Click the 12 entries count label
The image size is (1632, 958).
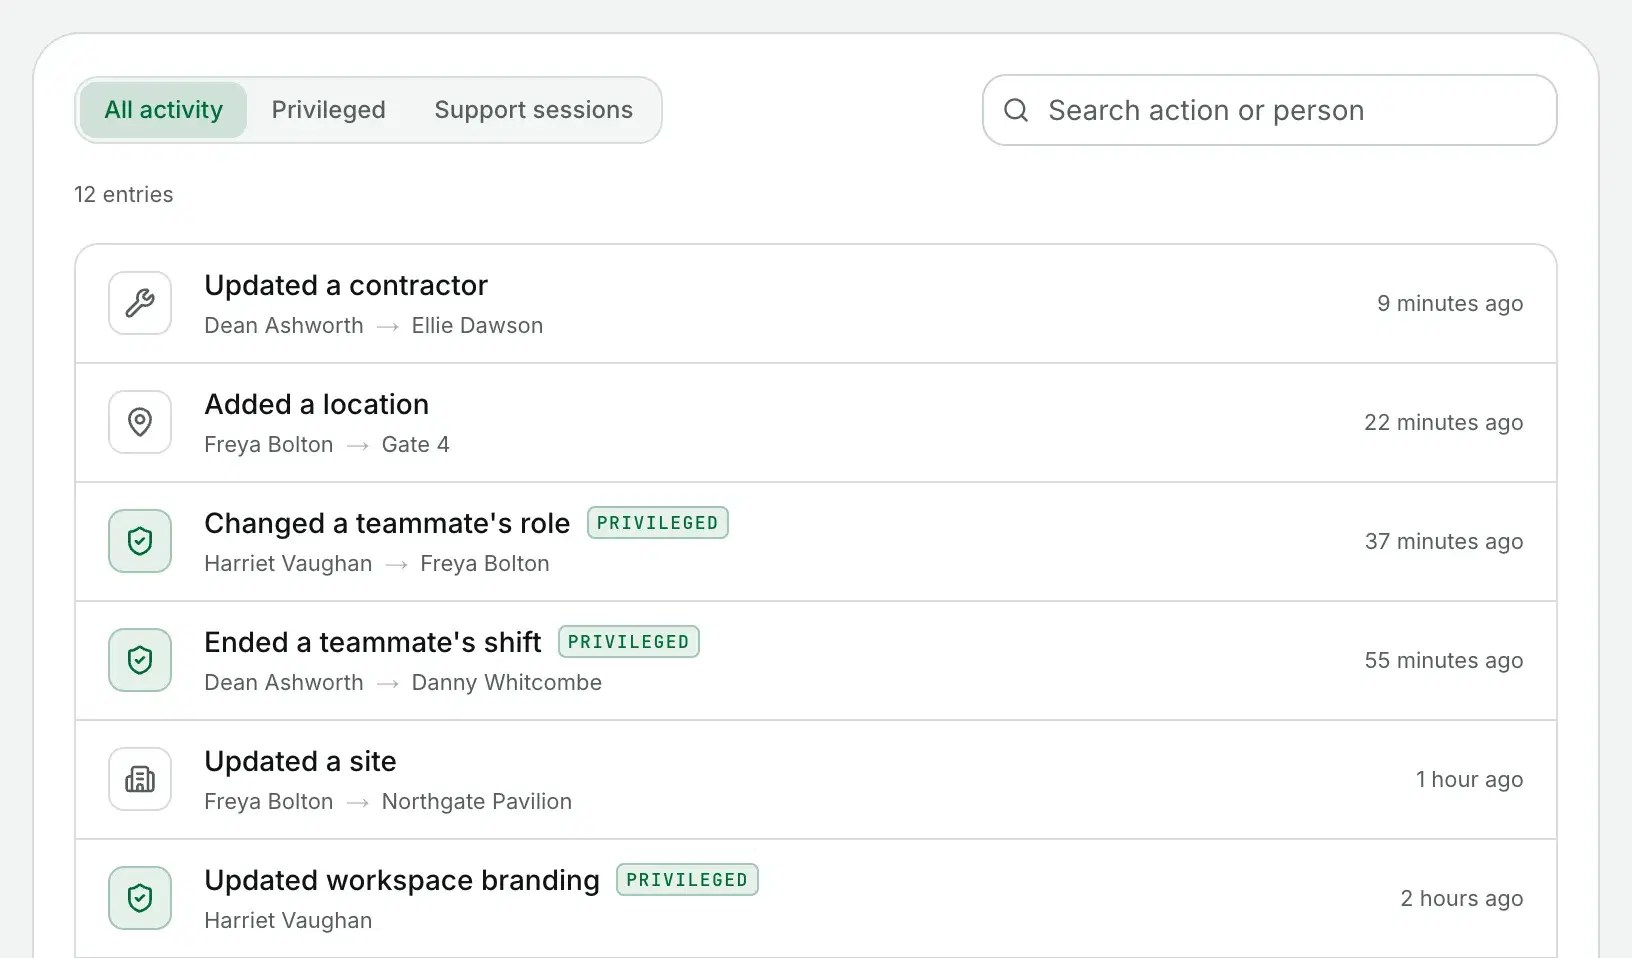[123, 194]
